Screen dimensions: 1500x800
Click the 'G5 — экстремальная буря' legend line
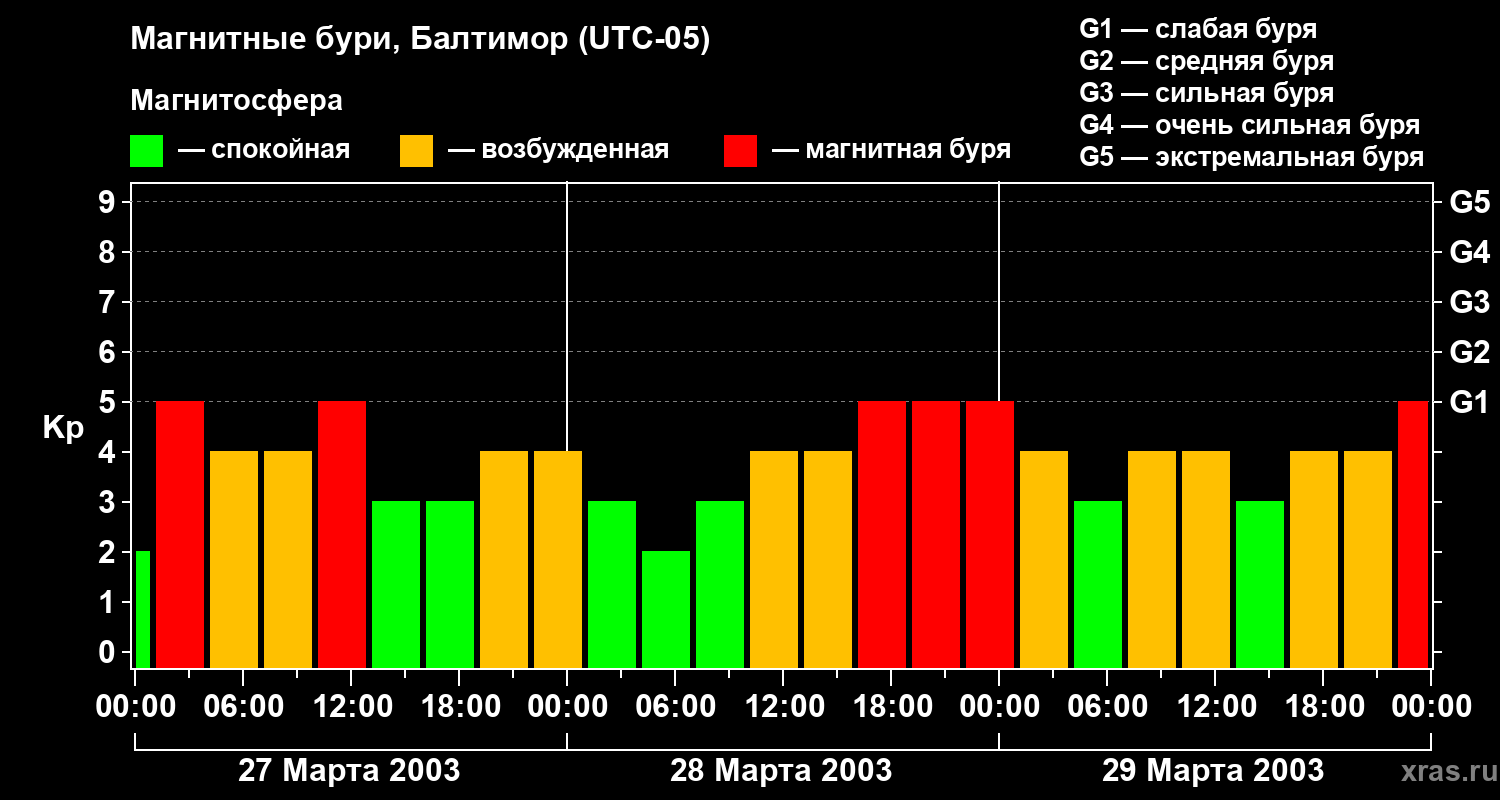[x=1251, y=158]
